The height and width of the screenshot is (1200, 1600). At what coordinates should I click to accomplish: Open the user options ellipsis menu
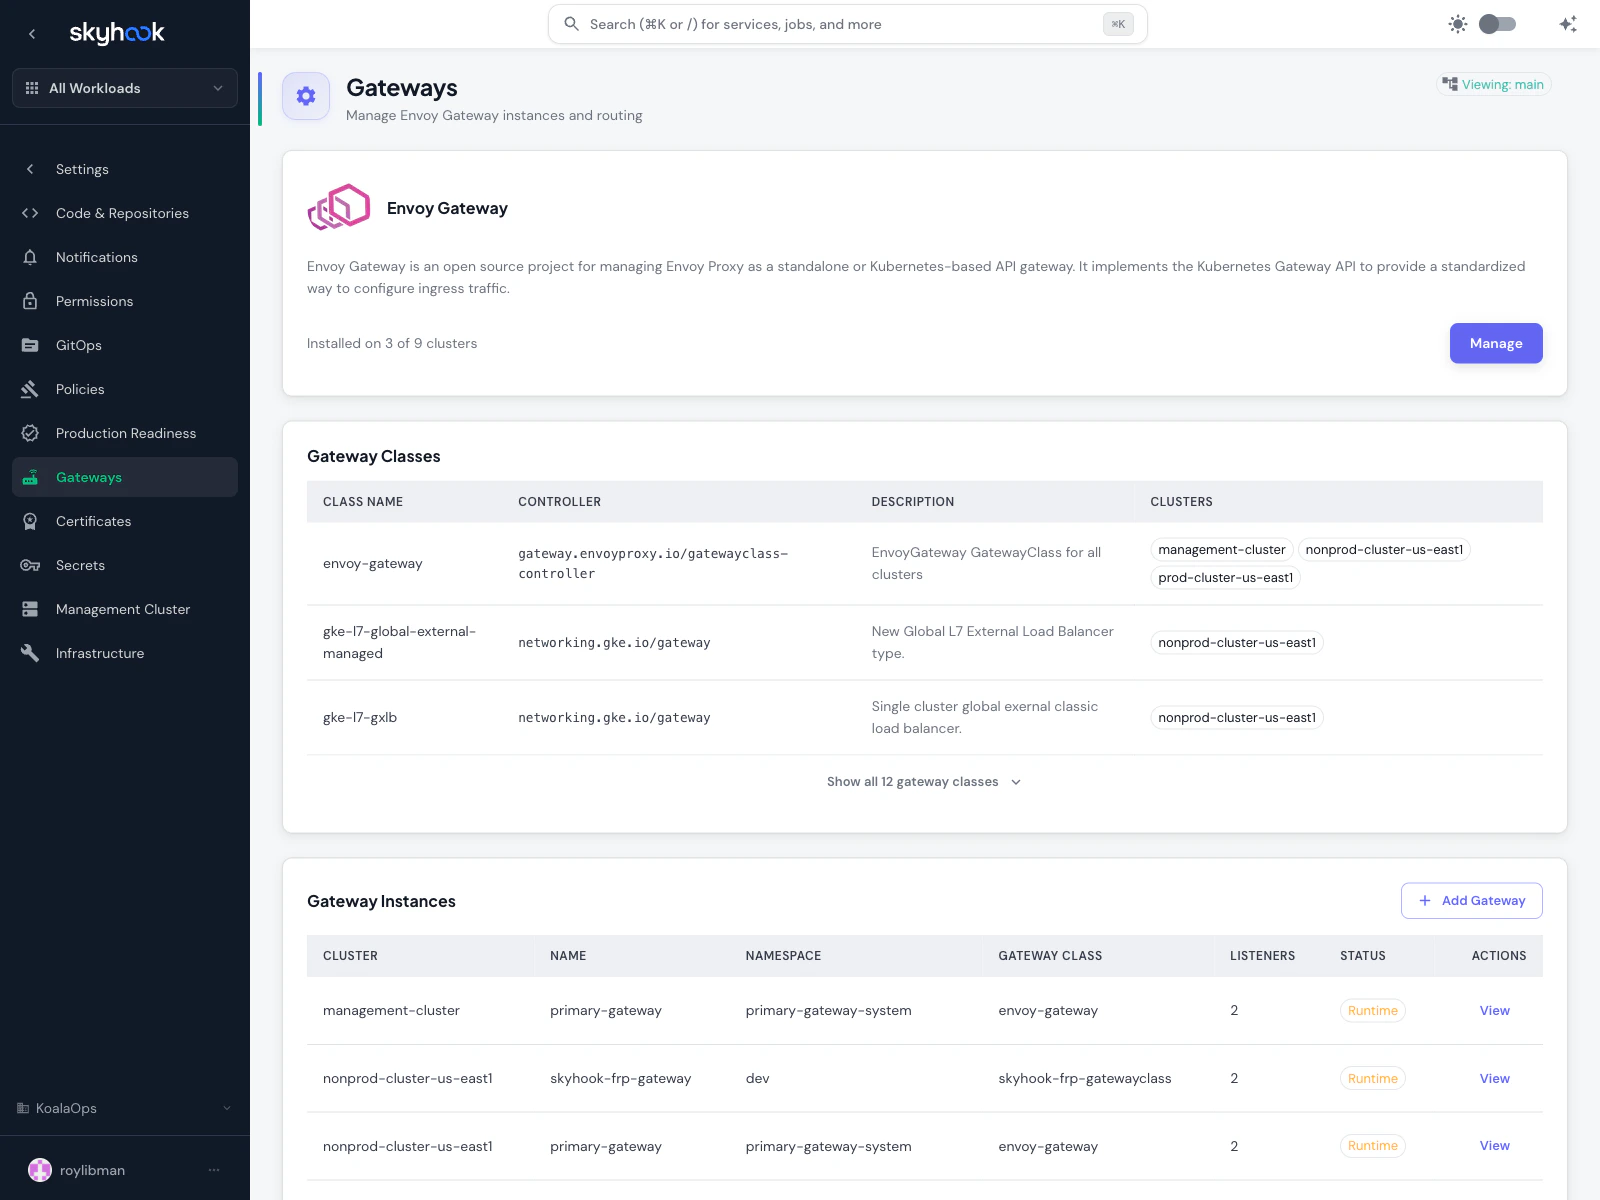[x=214, y=1170]
